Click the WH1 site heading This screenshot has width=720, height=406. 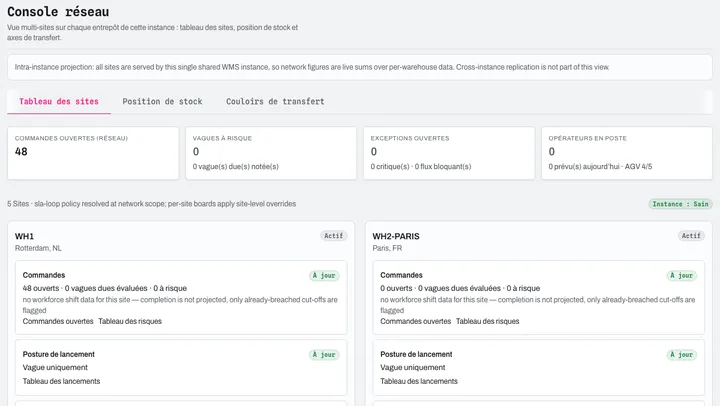coord(24,236)
